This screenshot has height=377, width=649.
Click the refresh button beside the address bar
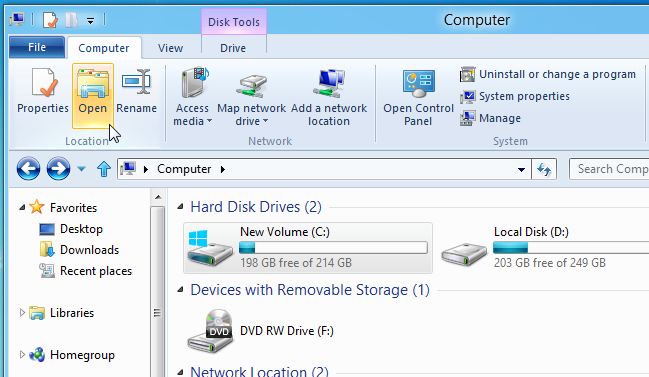coord(544,169)
